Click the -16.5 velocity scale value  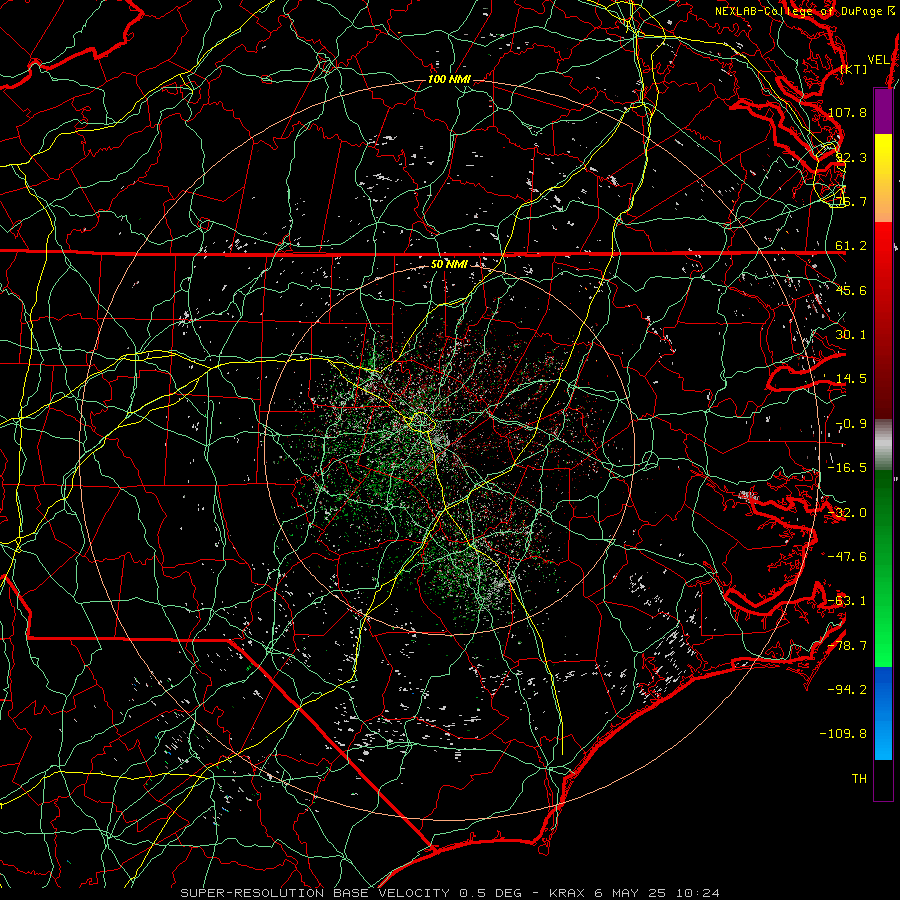[847, 468]
